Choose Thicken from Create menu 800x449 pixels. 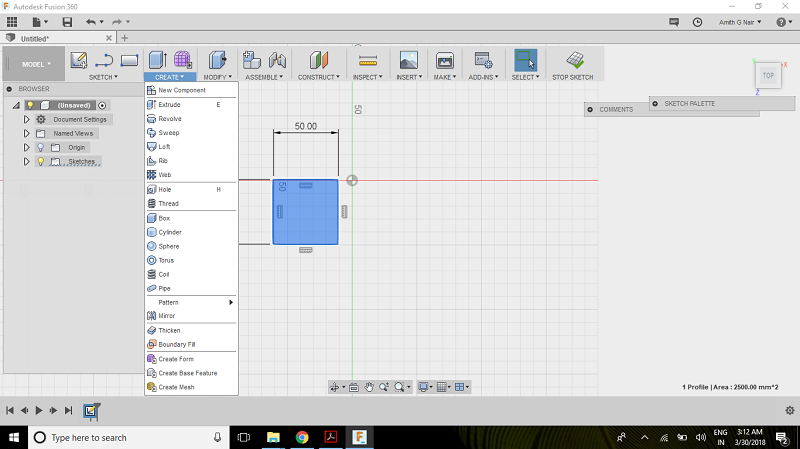click(x=191, y=331)
